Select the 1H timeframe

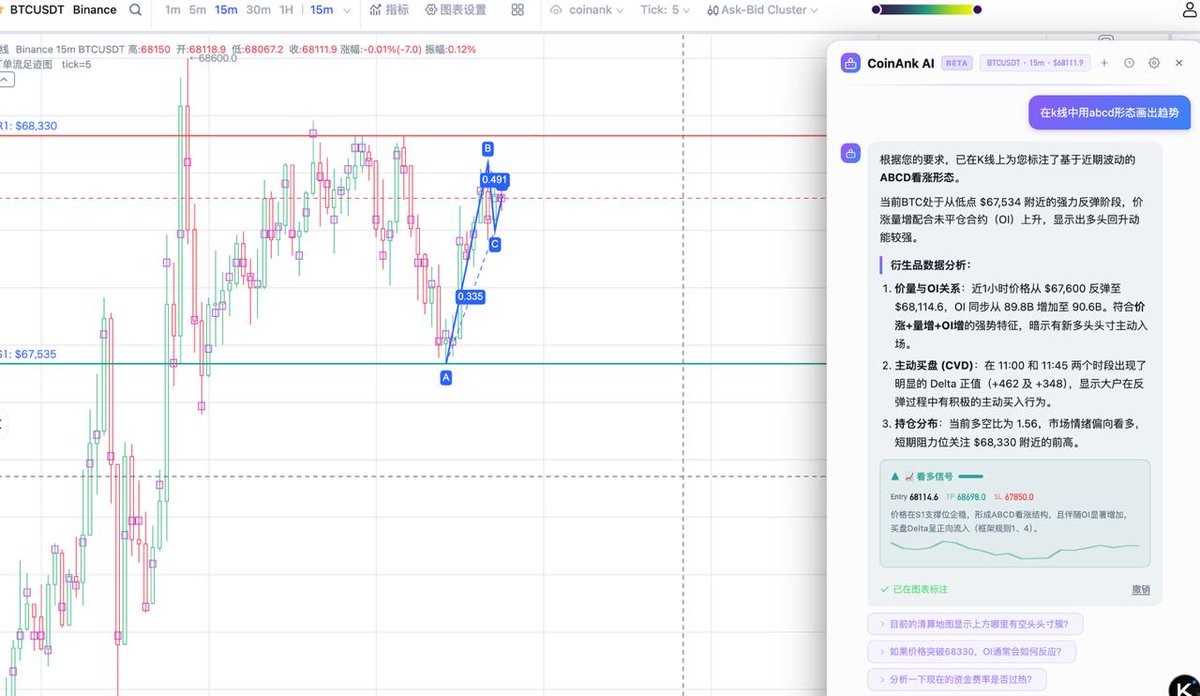[287, 10]
